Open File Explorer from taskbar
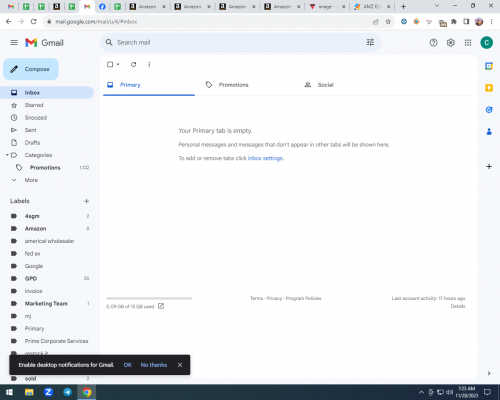Screen dimensions: 500x400 [x=29, y=392]
